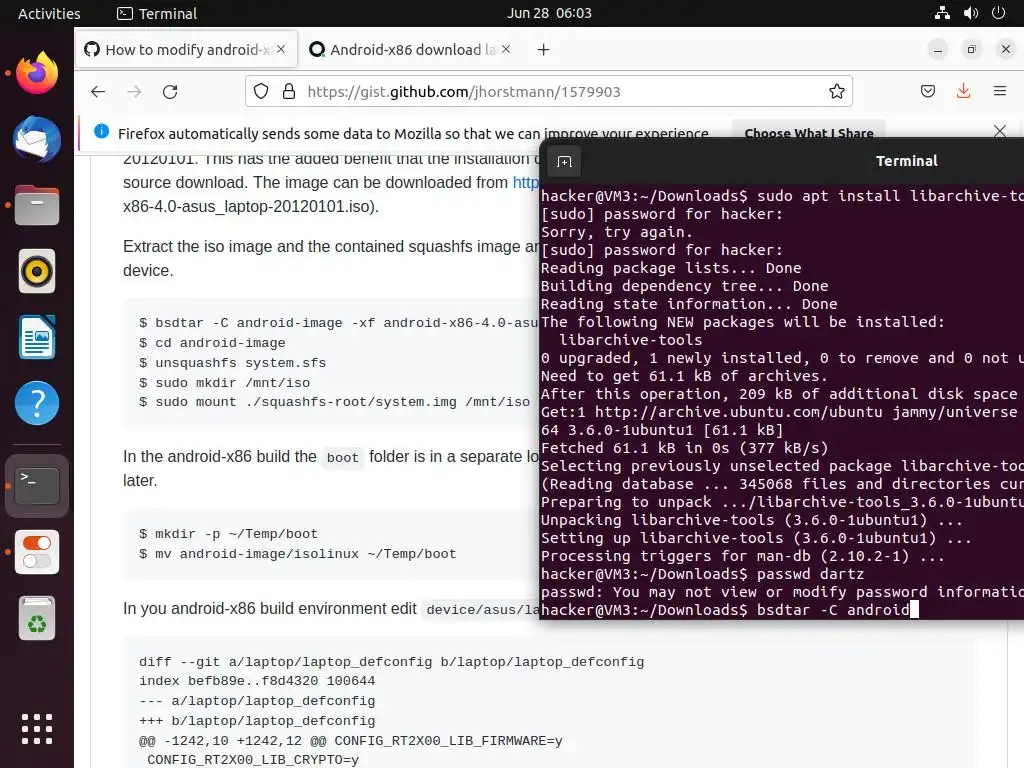Screen dimensions: 1024x768
Task: Click 'mv android-image/isolinux ~/Temp/boot' line
Action: coord(297,554)
